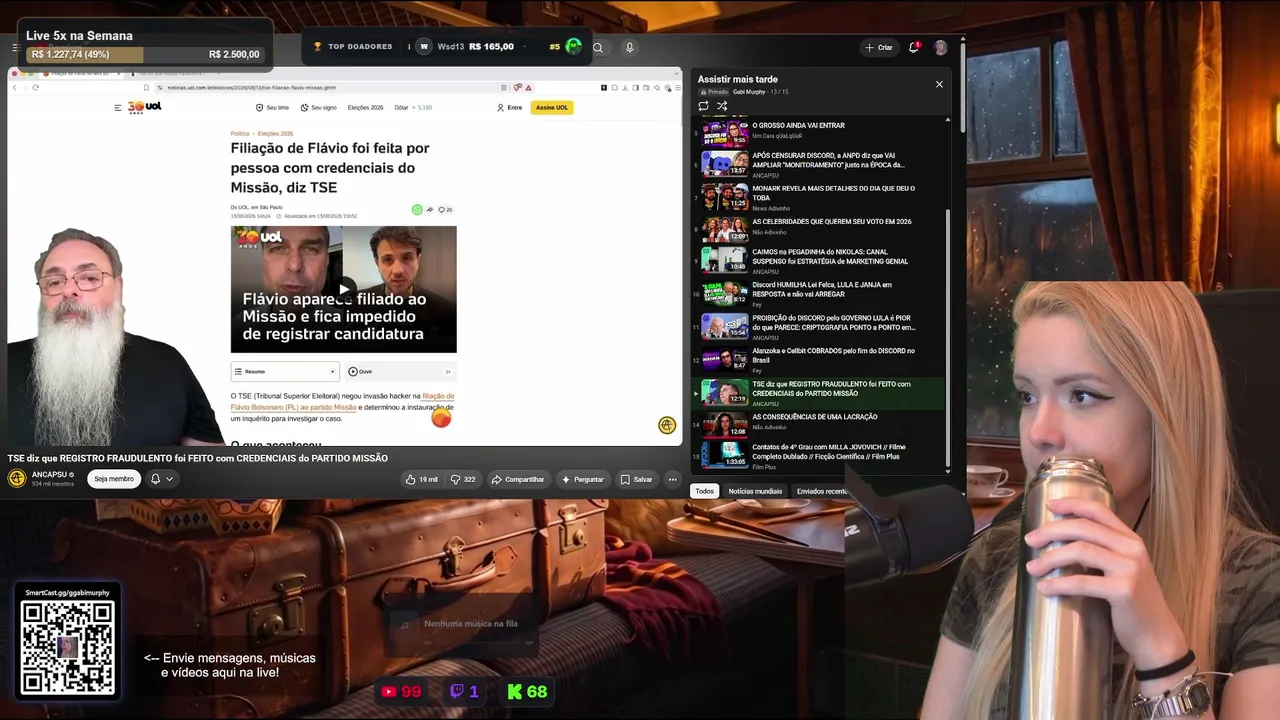Expand the Resumo dropdown in the article
Image resolution: width=1280 pixels, height=720 pixels.
click(x=285, y=371)
